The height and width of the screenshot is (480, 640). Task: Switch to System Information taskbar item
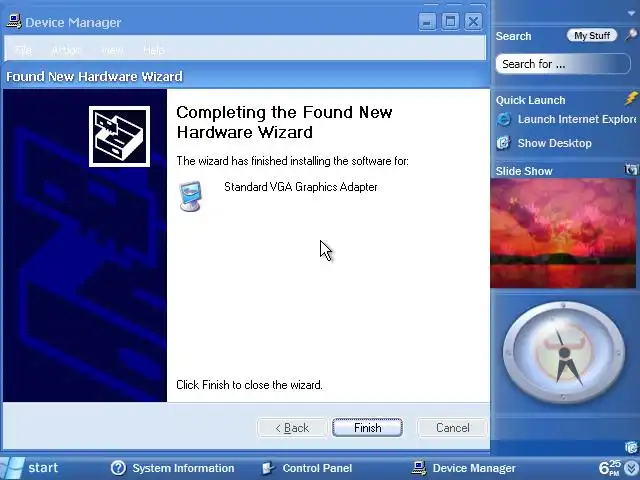click(173, 468)
